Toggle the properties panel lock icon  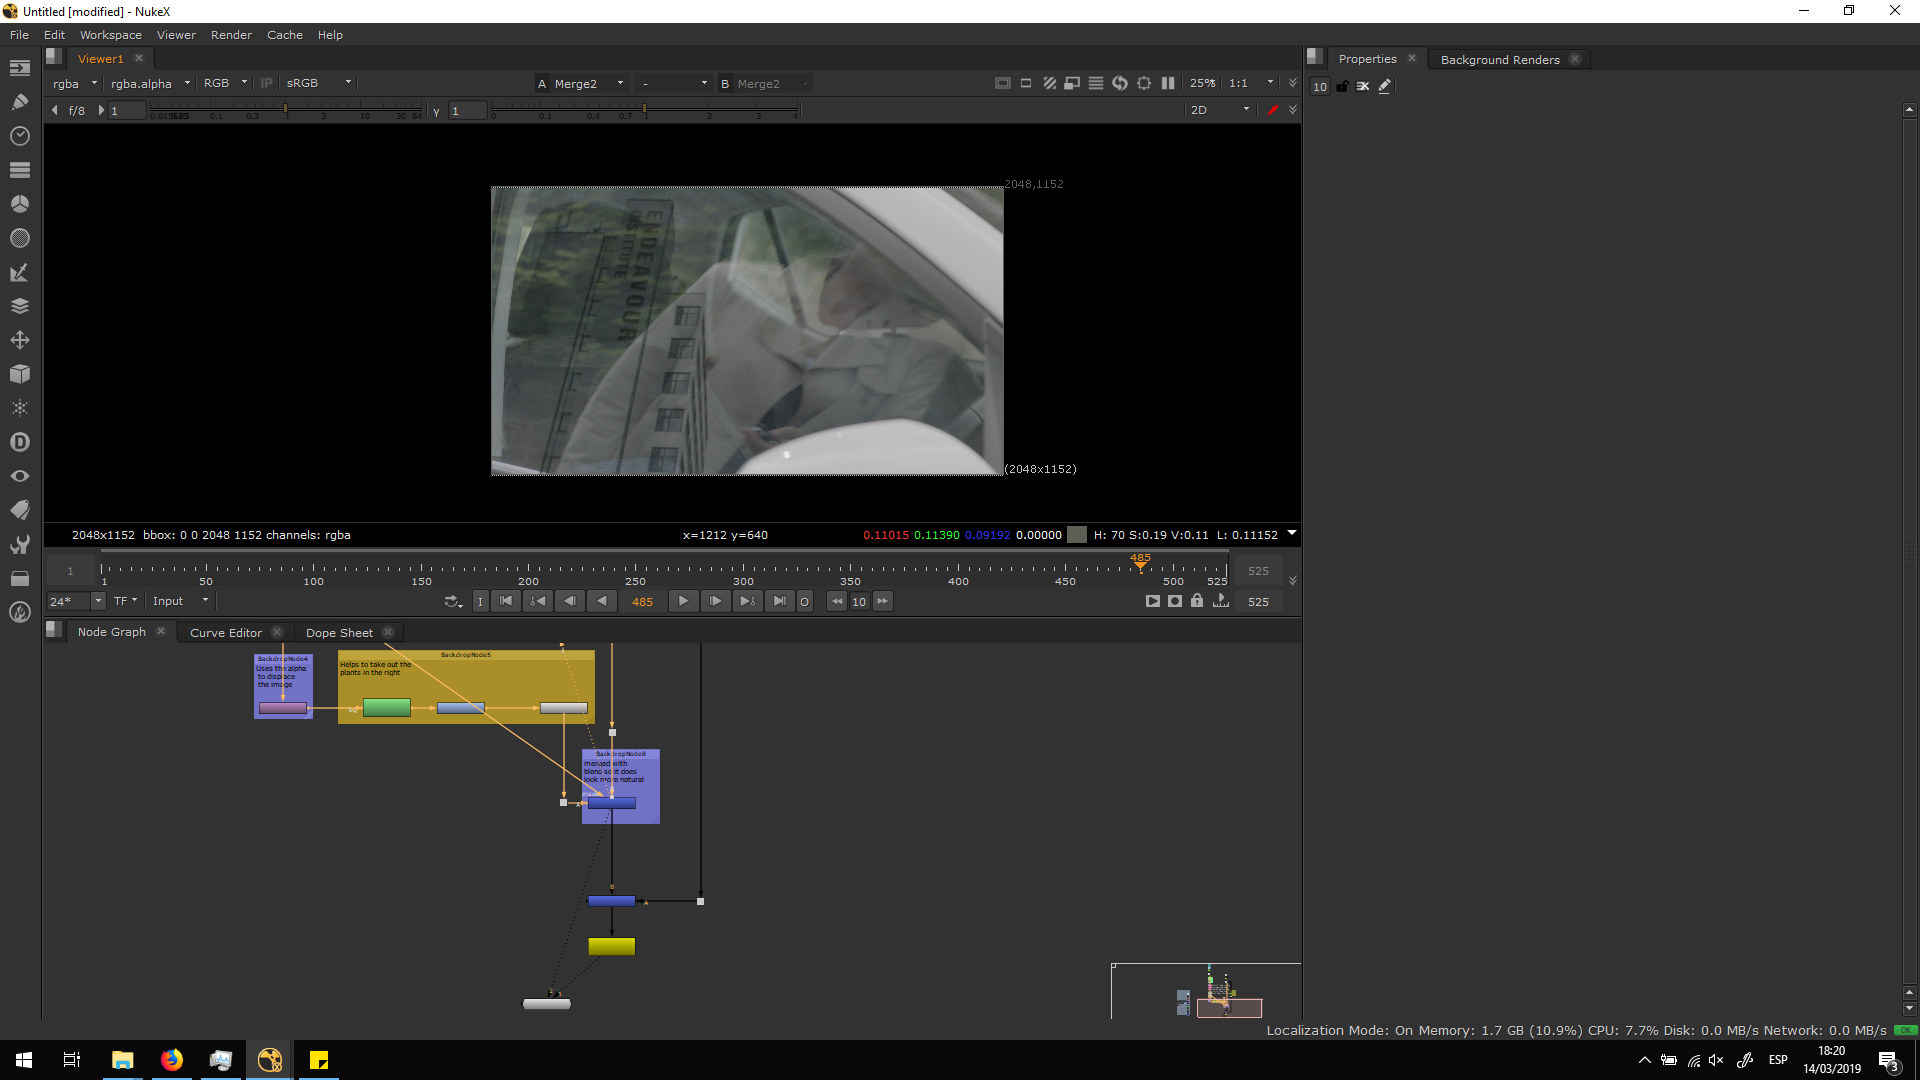pyautogui.click(x=1342, y=86)
